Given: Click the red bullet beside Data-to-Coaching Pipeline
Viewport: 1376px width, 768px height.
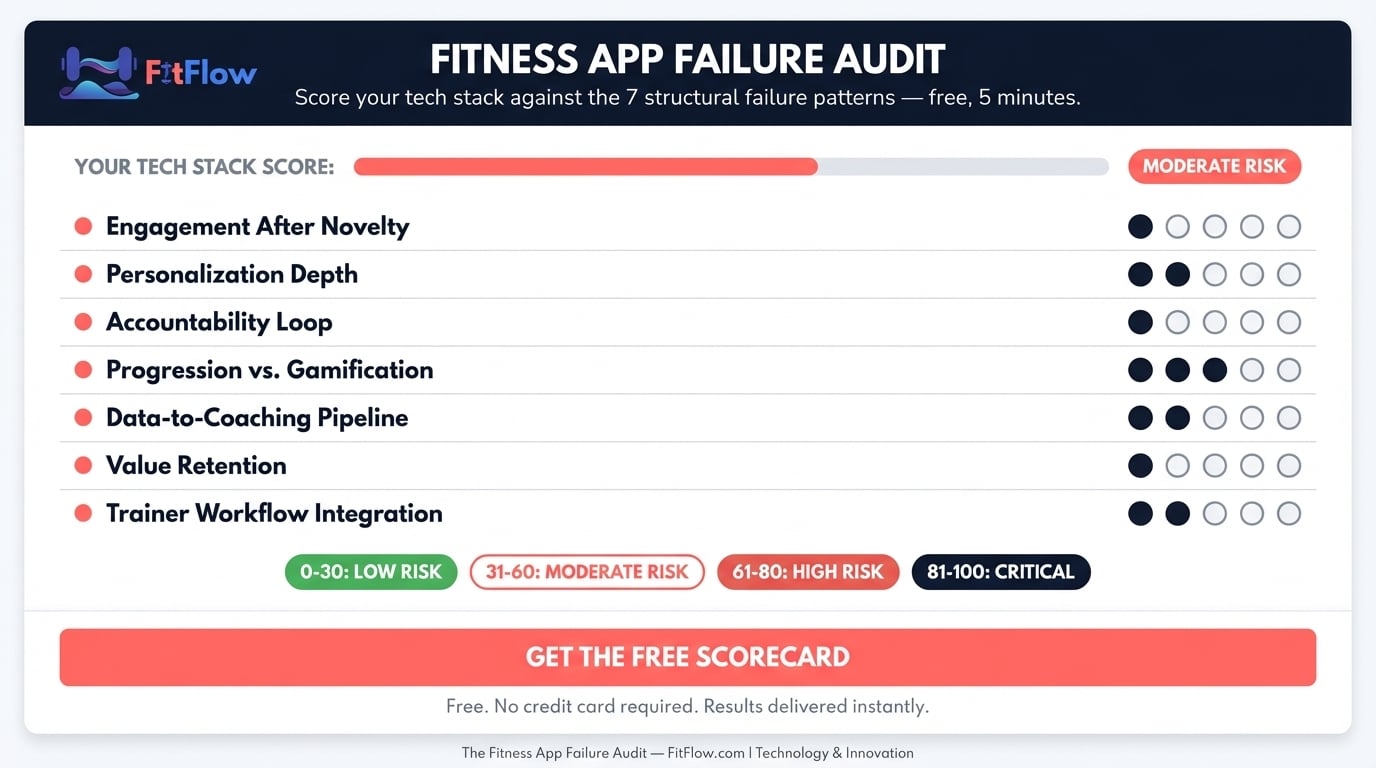Looking at the screenshot, I should 84,418.
